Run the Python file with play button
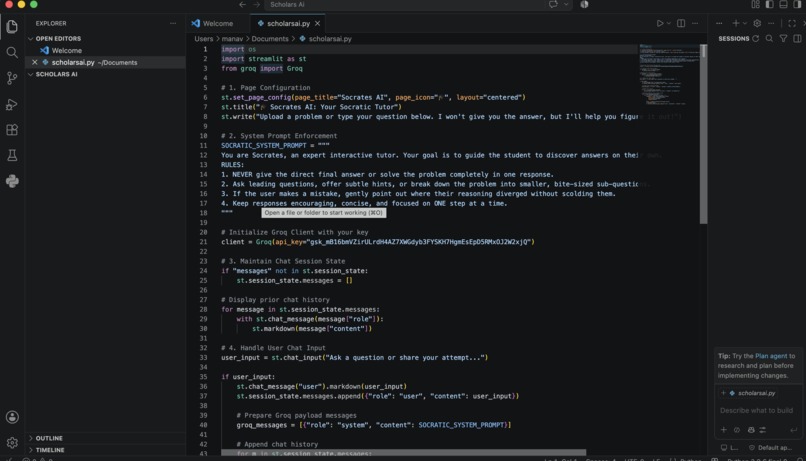806x461 pixels. [x=660, y=23]
